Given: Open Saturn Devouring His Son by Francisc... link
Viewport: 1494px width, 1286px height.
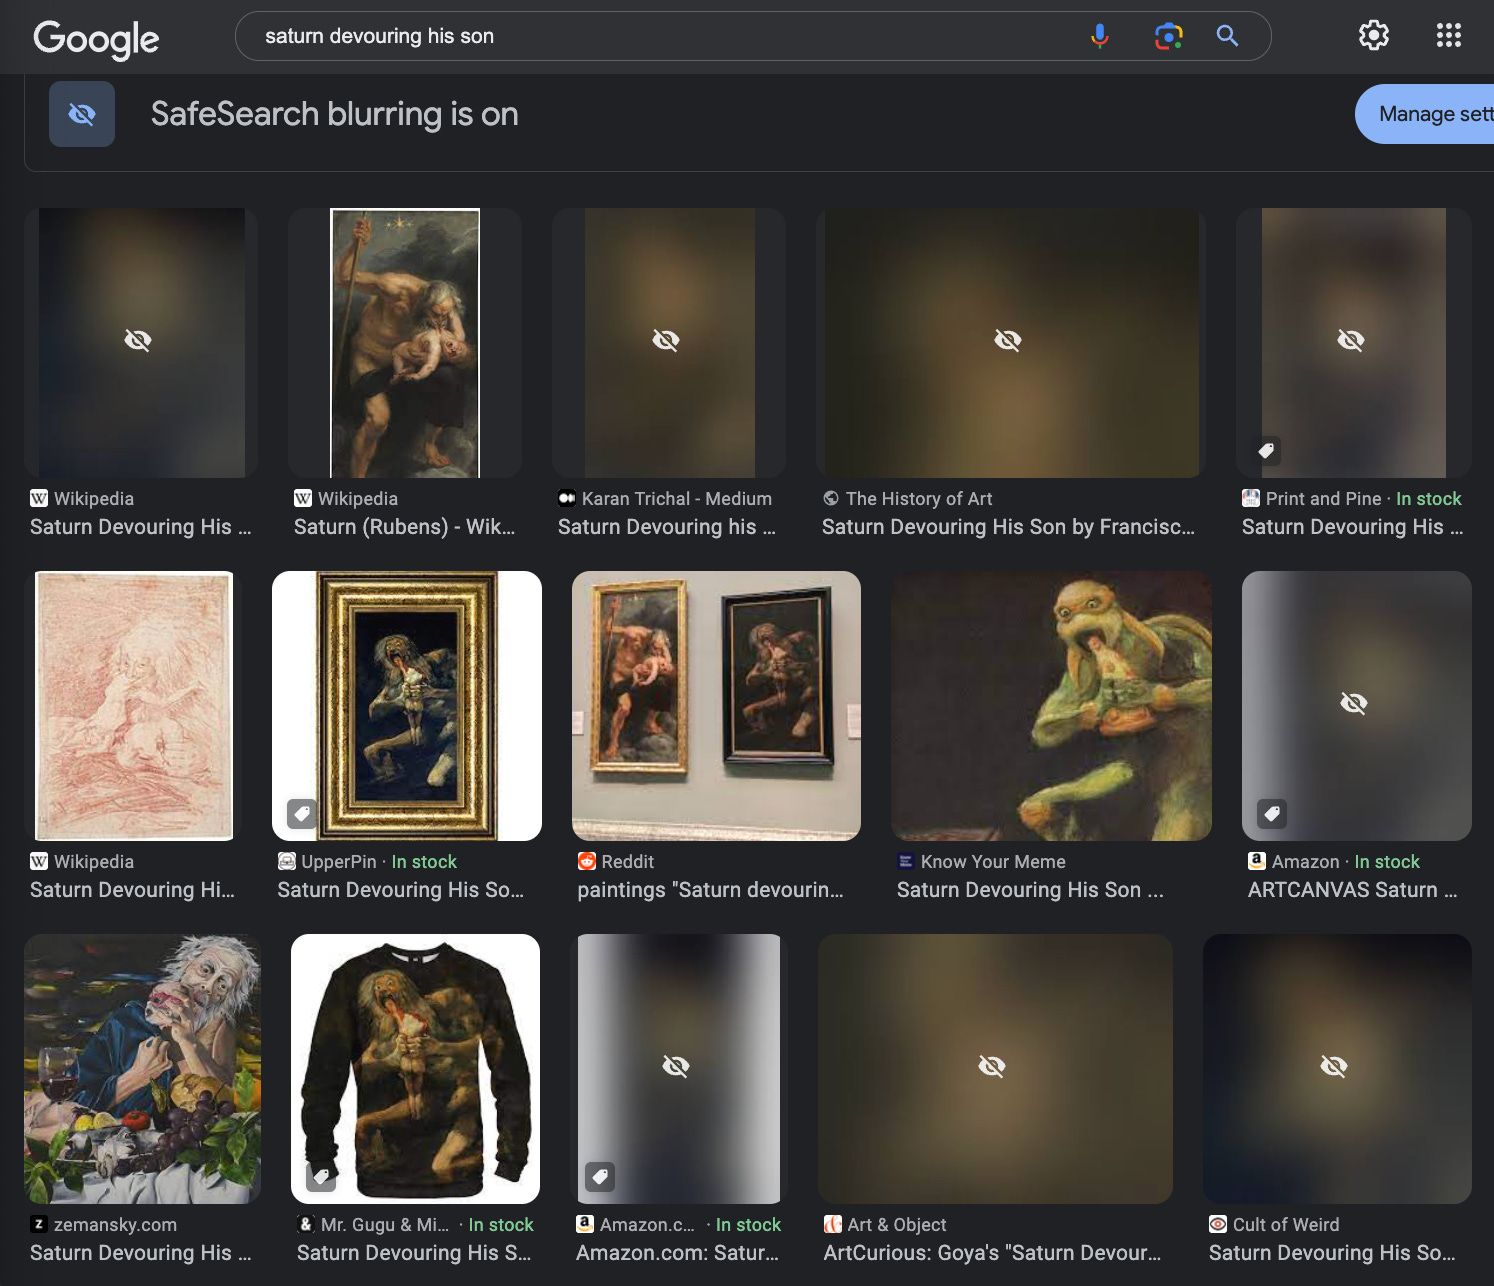Looking at the screenshot, I should [1008, 527].
